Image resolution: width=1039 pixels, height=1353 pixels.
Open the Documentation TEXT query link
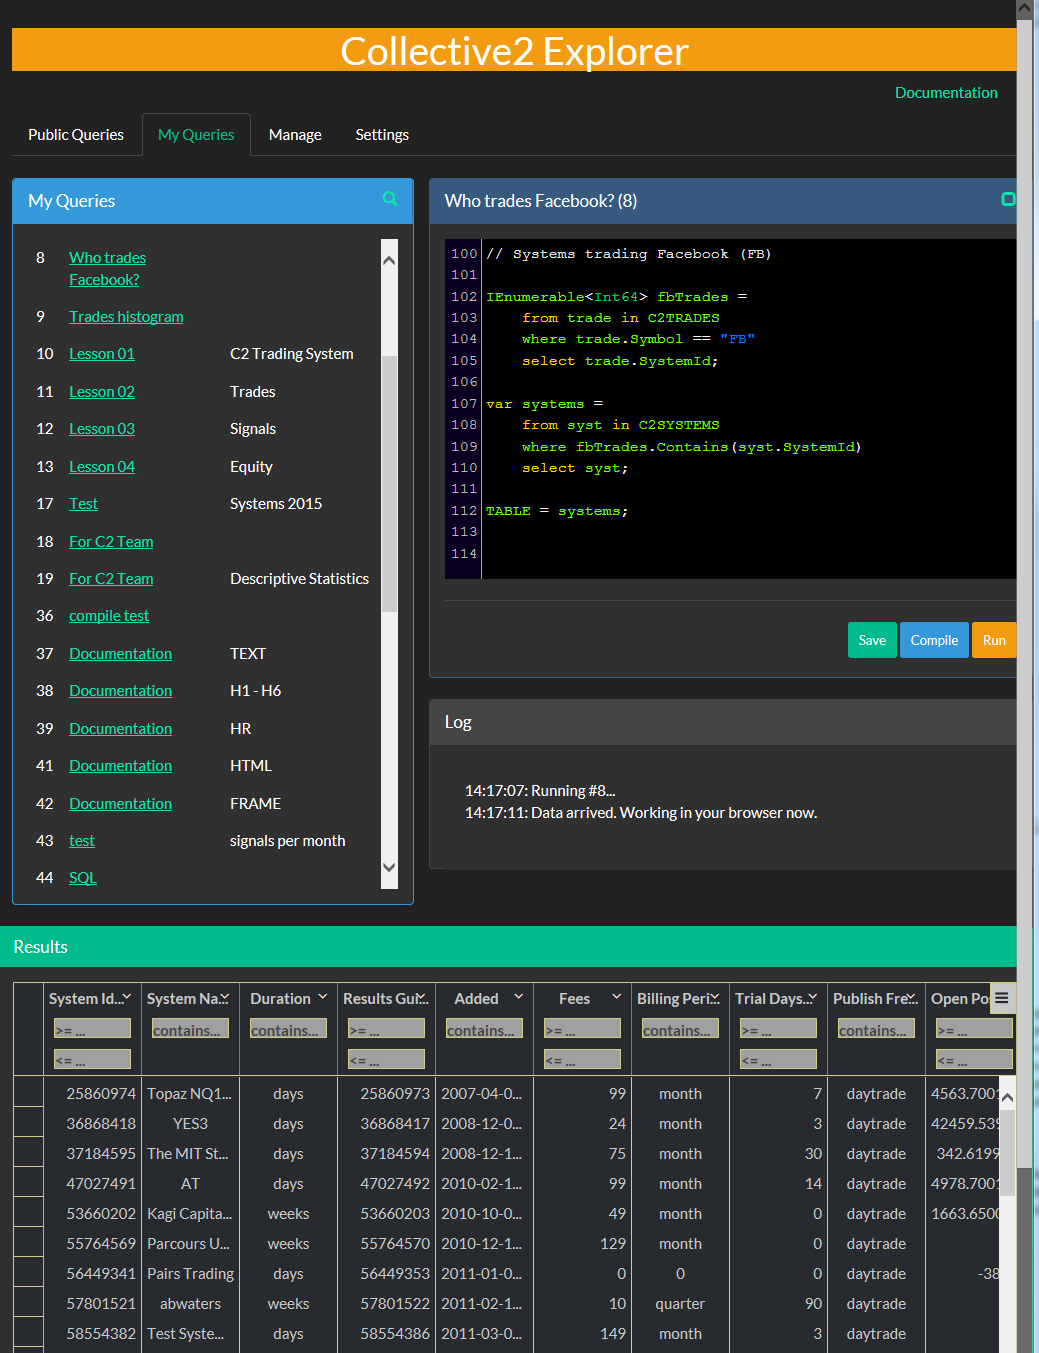(120, 654)
